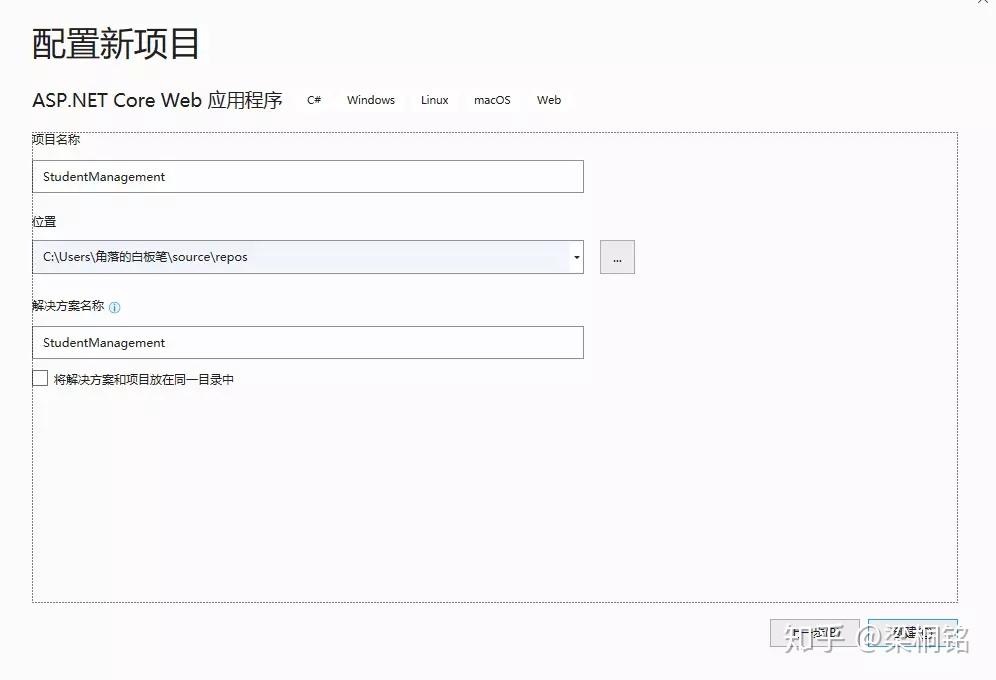Open the location path dropdown
996x680 pixels.
[x=575, y=257]
